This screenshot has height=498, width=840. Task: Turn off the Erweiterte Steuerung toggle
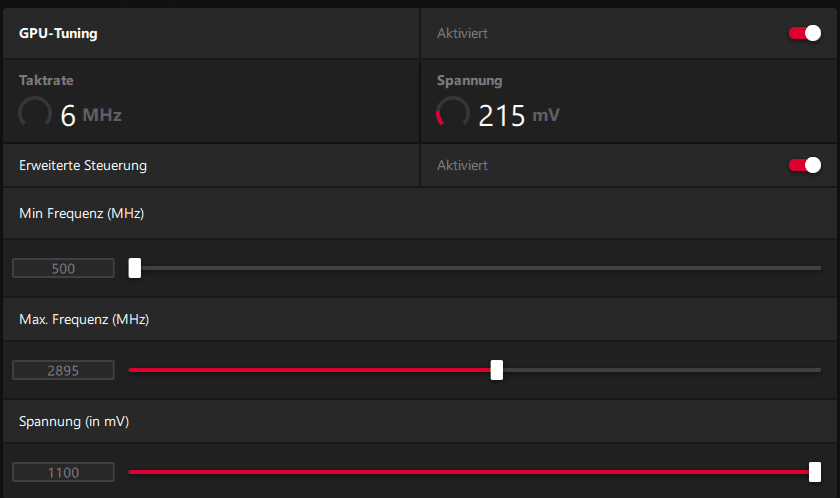[805, 165]
